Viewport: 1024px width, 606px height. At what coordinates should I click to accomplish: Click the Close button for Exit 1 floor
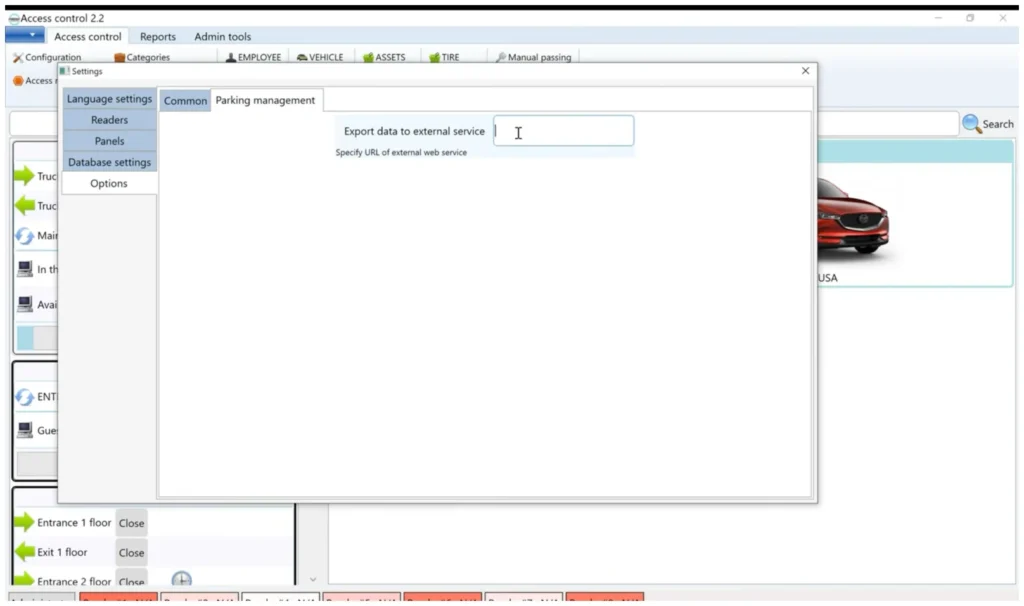(x=131, y=552)
